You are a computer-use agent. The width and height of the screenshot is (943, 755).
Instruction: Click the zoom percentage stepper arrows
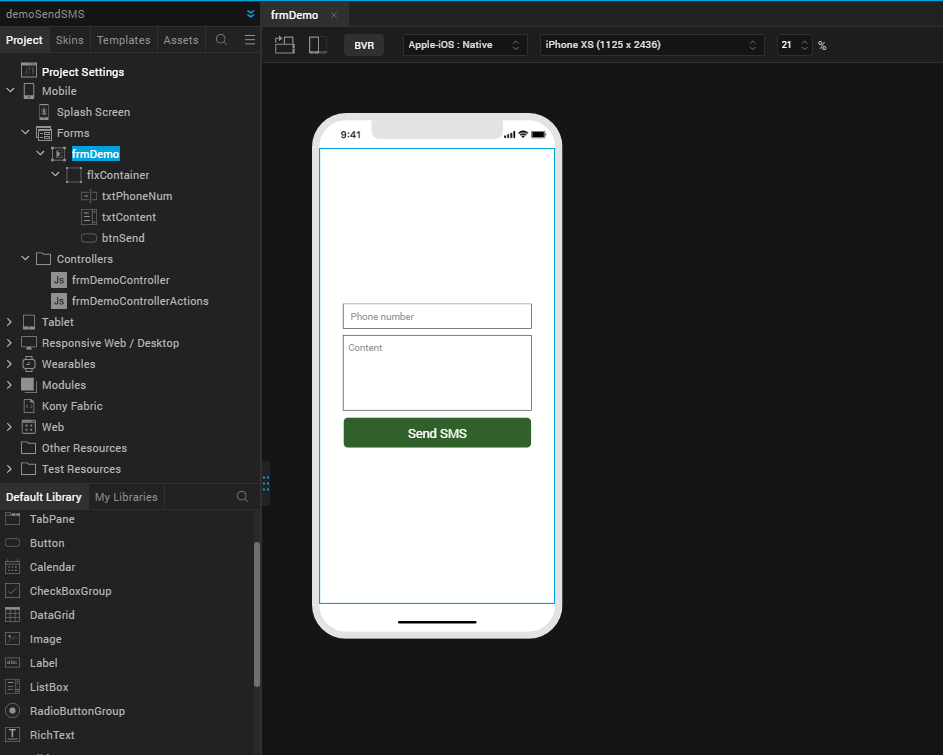[x=804, y=45]
